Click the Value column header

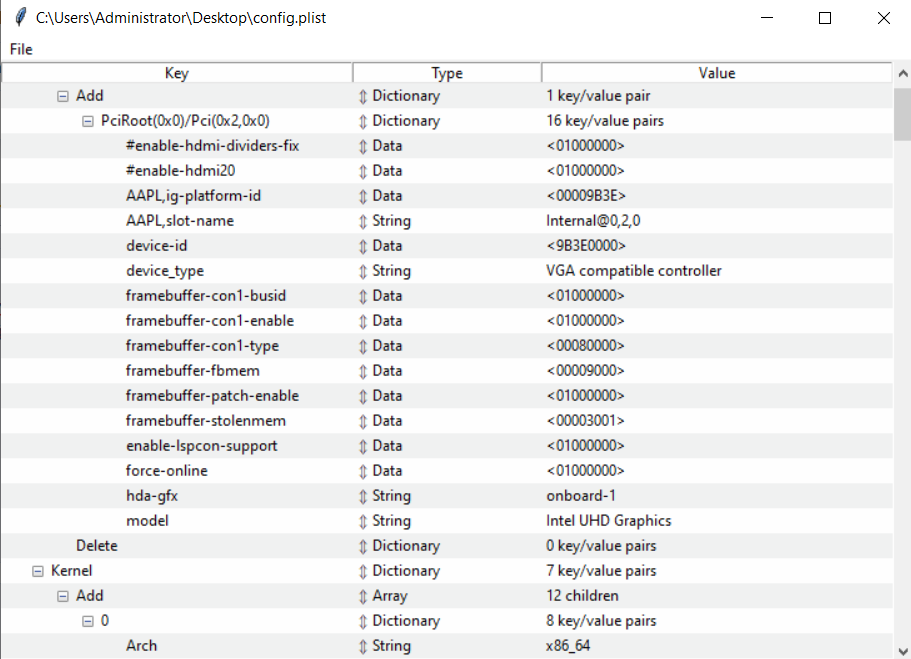tap(716, 73)
